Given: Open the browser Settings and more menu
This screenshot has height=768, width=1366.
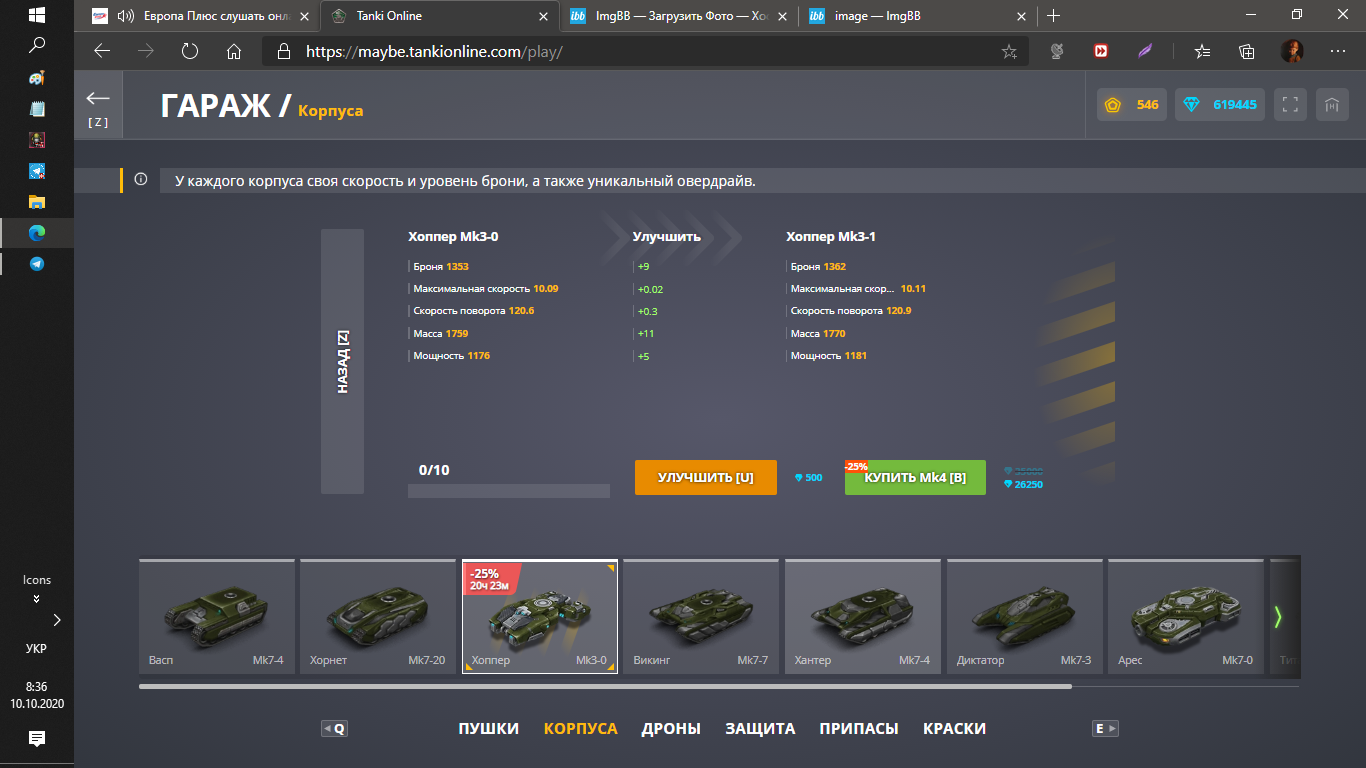Looking at the screenshot, I should (x=1338, y=51).
